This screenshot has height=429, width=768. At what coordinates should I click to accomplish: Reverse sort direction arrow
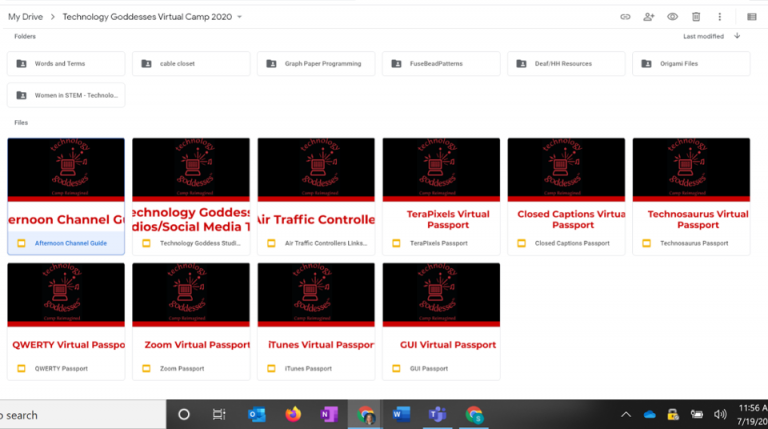[737, 36]
